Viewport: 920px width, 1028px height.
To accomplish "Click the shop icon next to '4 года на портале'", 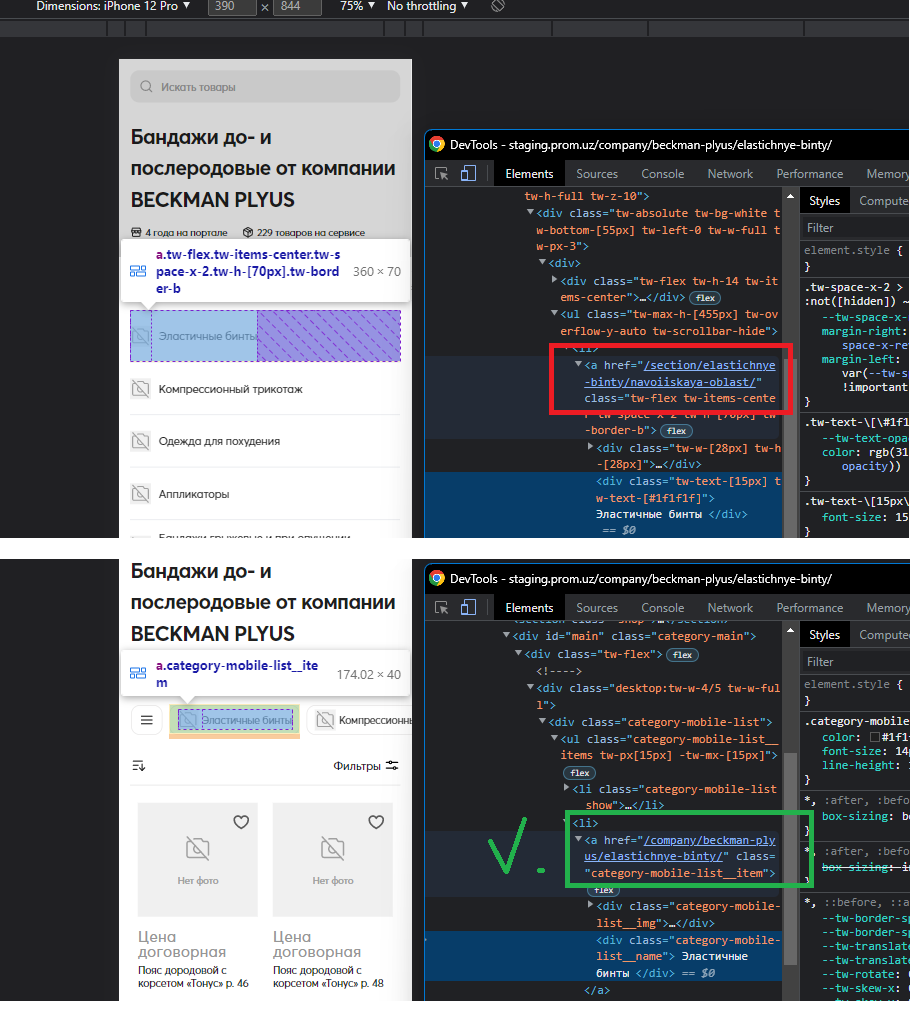I will coord(136,232).
